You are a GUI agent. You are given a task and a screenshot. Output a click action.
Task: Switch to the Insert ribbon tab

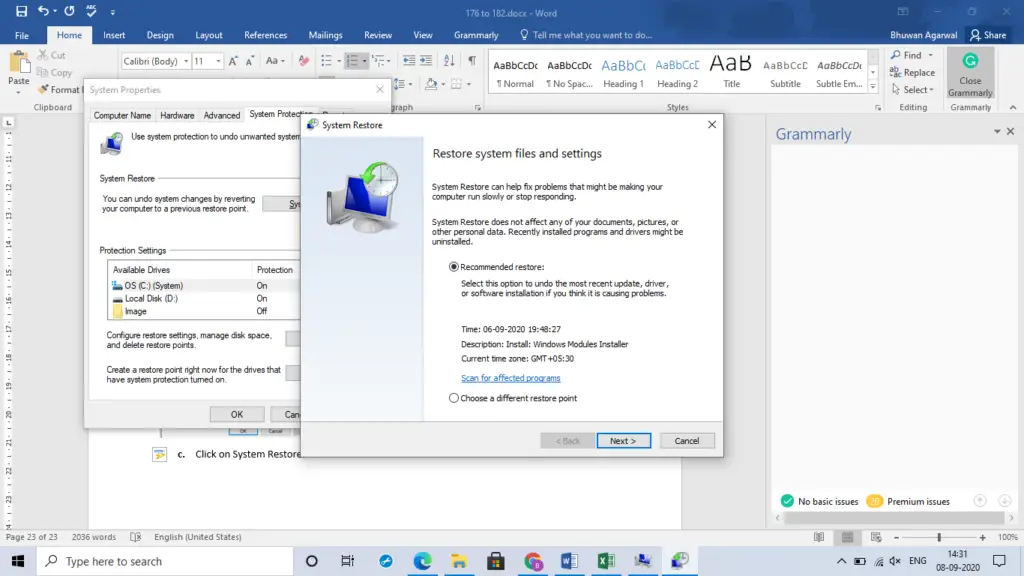[x=114, y=35]
